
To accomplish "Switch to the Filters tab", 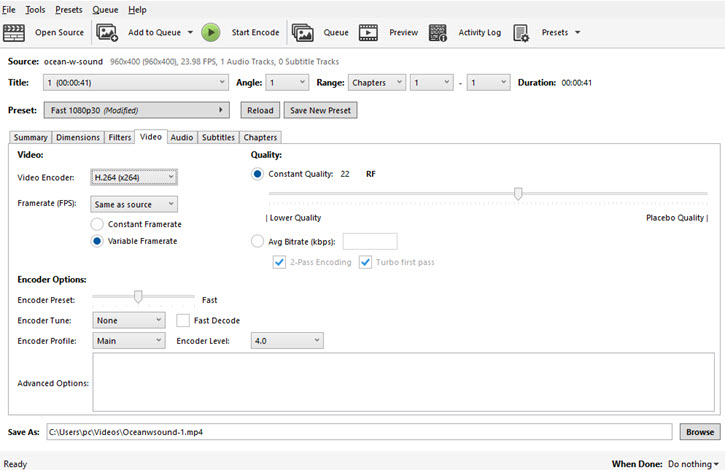I will tap(120, 137).
